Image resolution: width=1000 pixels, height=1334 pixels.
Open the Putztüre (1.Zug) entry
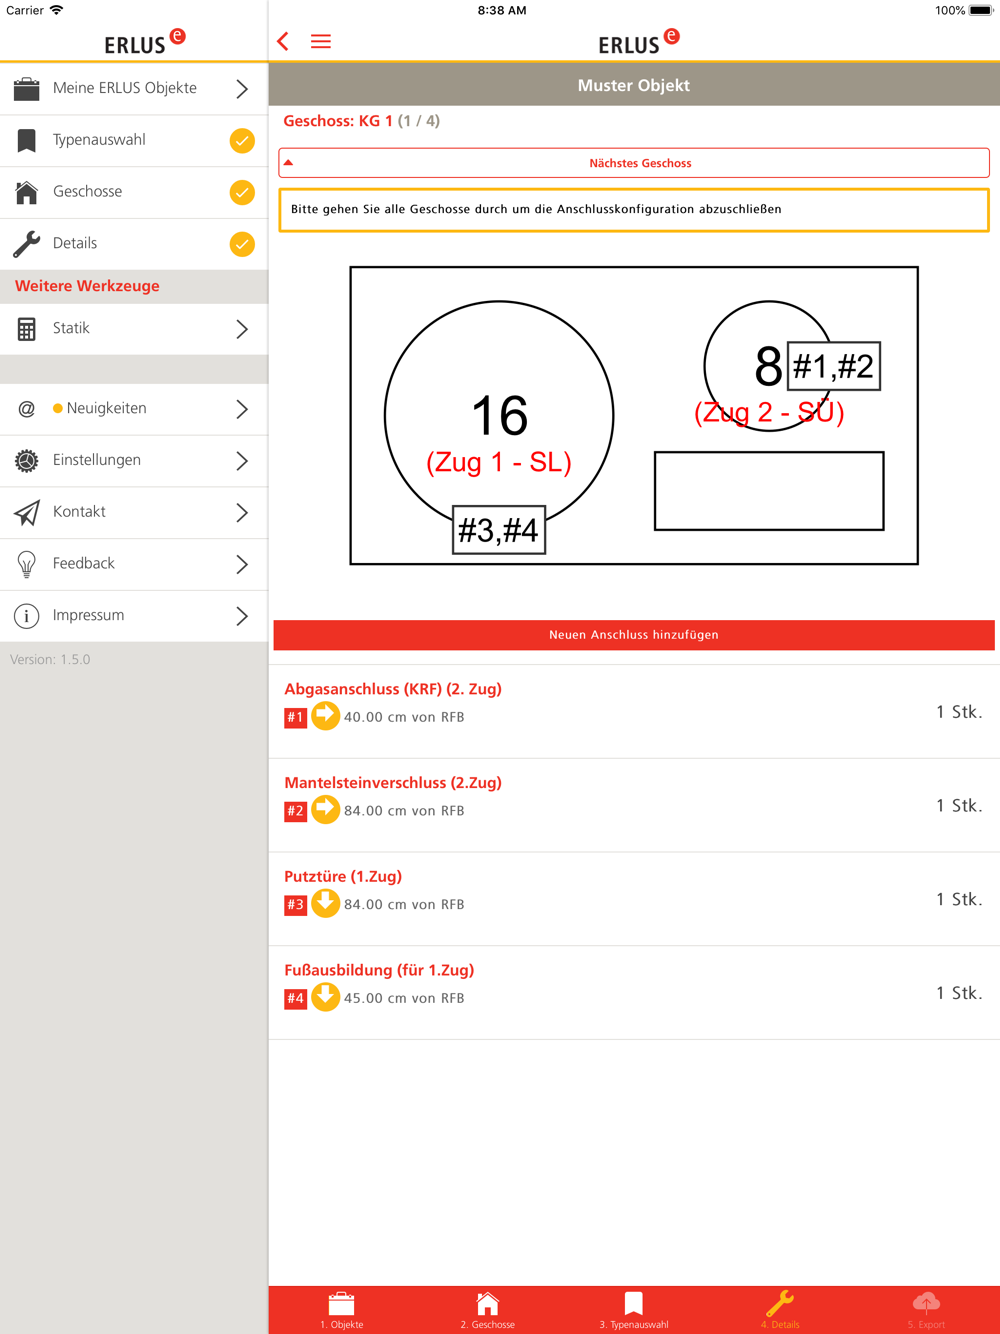634,899
